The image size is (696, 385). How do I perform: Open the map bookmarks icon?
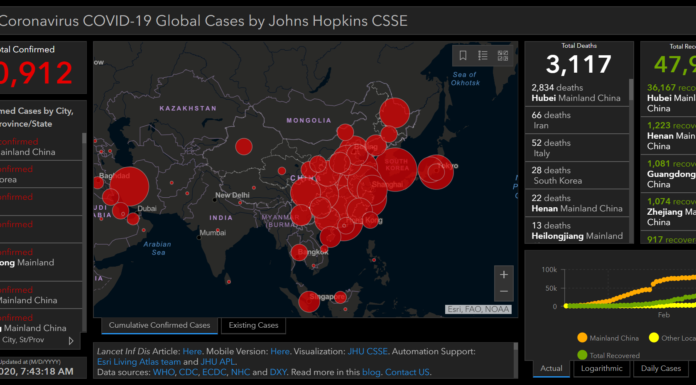pos(463,55)
